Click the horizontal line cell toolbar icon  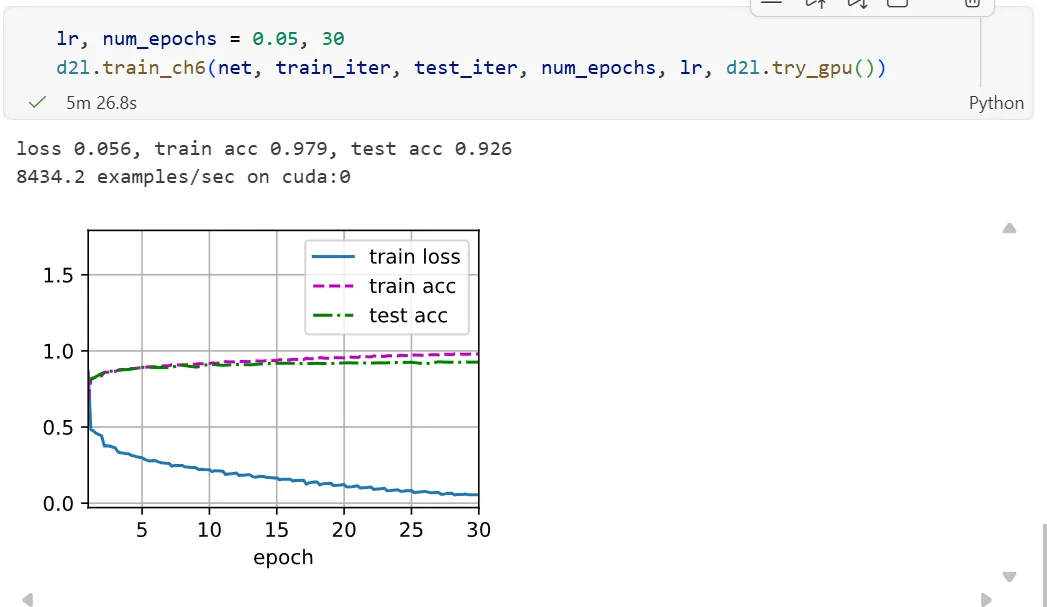point(771,3)
